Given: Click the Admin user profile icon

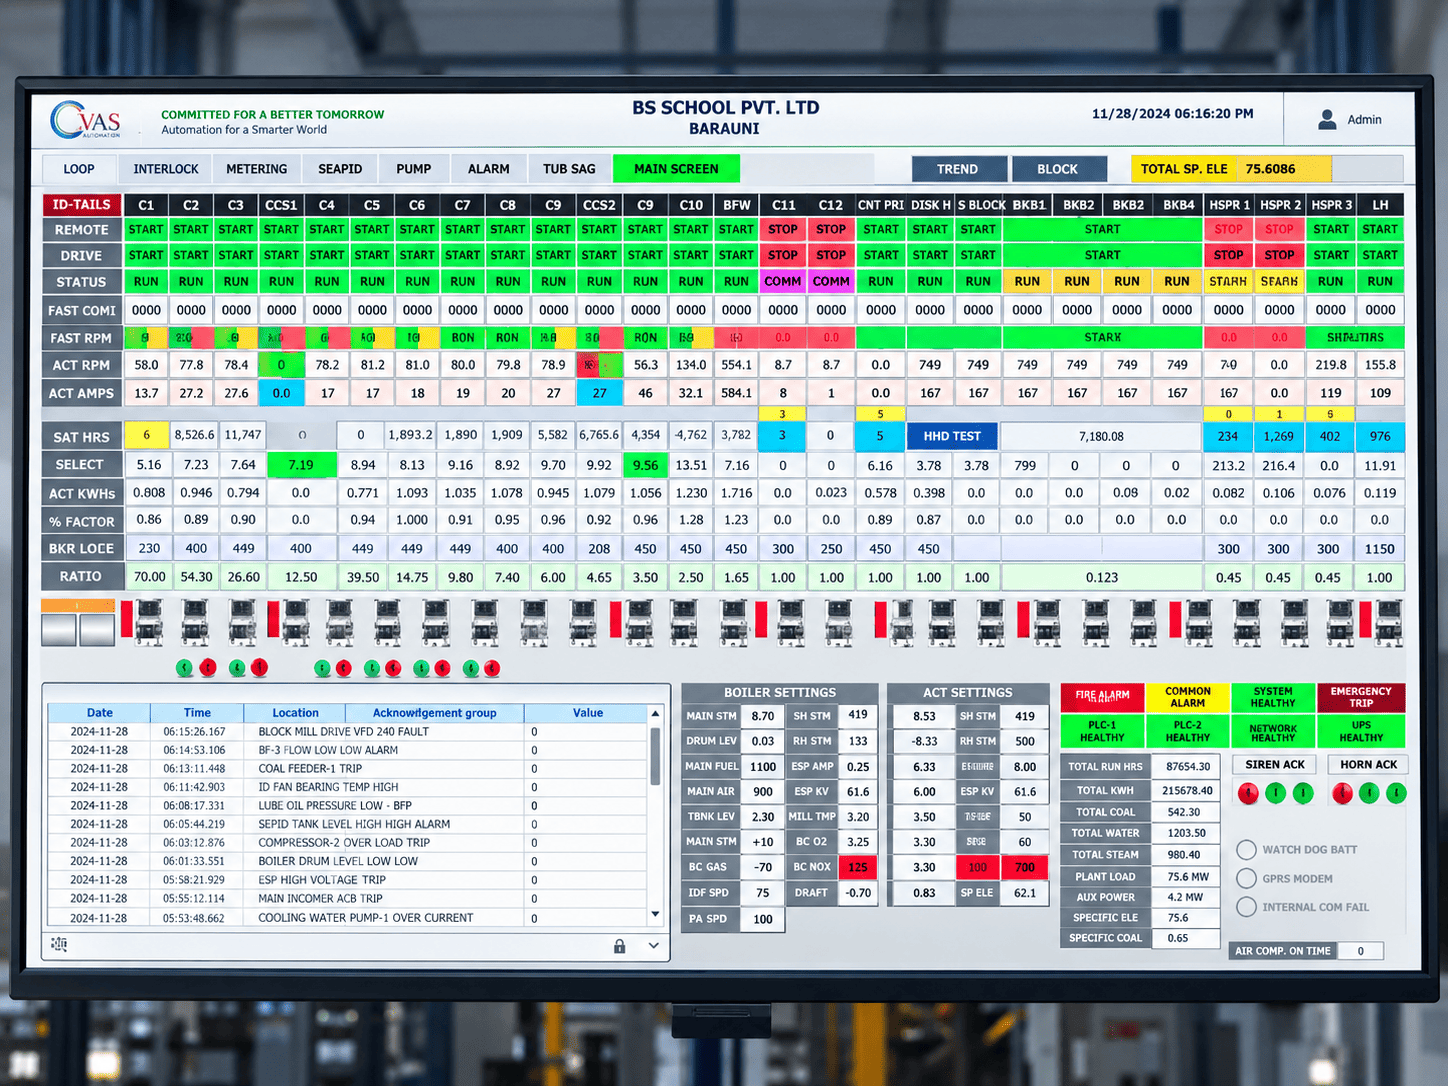Looking at the screenshot, I should click(1327, 120).
